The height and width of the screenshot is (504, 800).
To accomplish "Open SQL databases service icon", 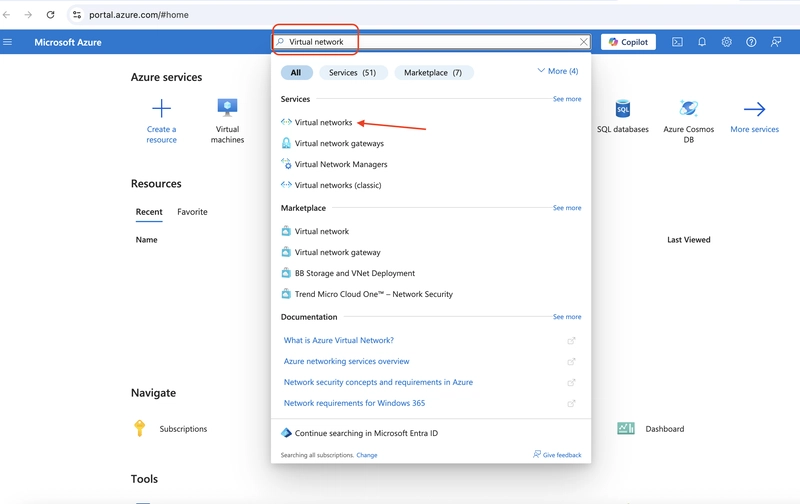I will [622, 108].
